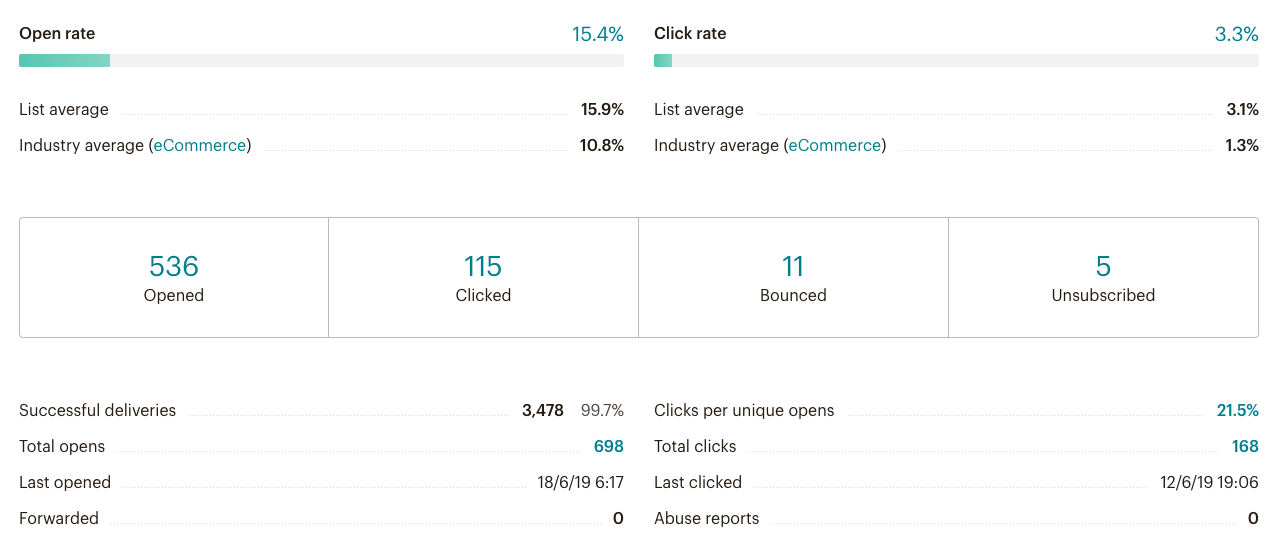Viewport: 1278px width, 545px height.
Task: Select the Last clicked date value
Action: [x=1209, y=482]
